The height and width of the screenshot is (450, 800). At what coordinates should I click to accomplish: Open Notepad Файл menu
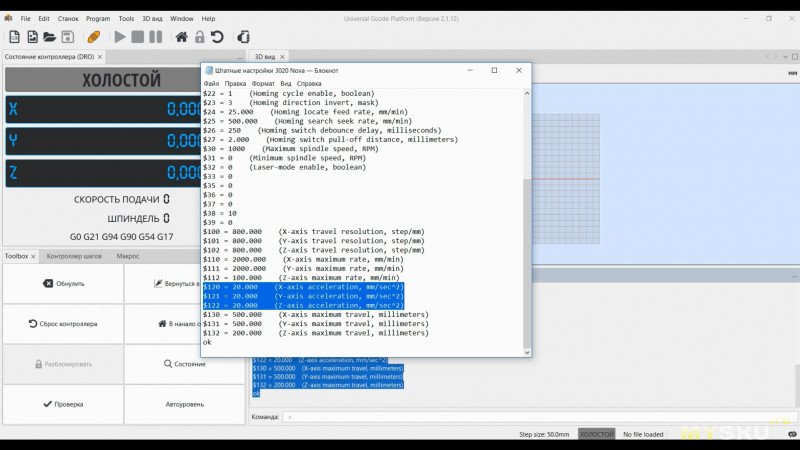pos(211,83)
